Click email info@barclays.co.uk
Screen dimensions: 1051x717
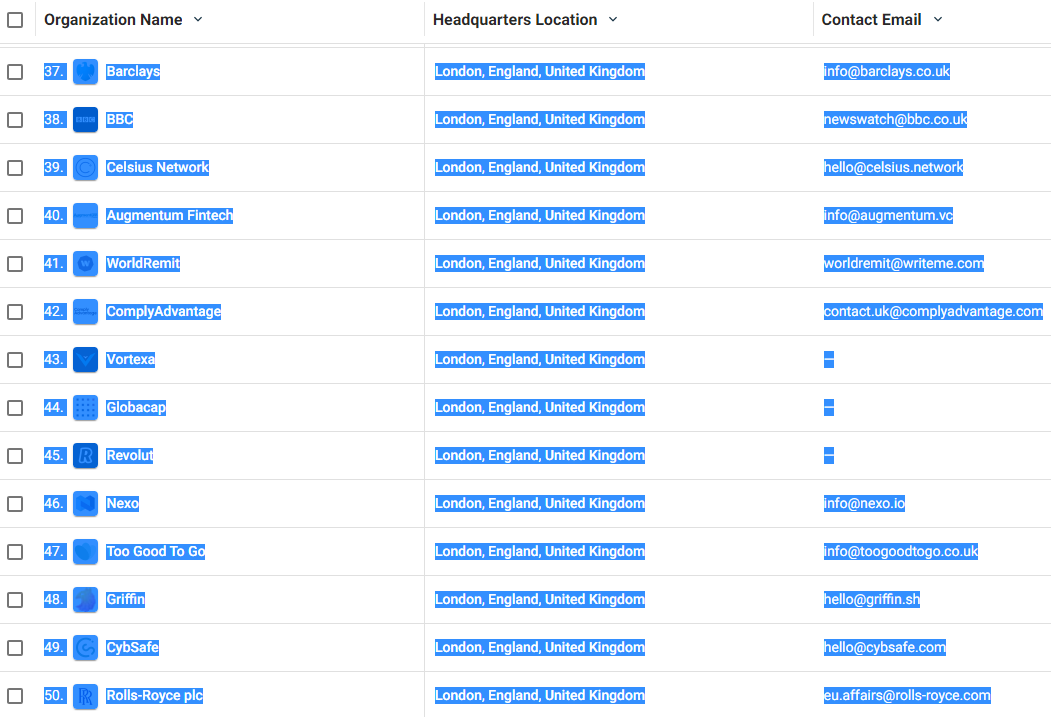(887, 71)
